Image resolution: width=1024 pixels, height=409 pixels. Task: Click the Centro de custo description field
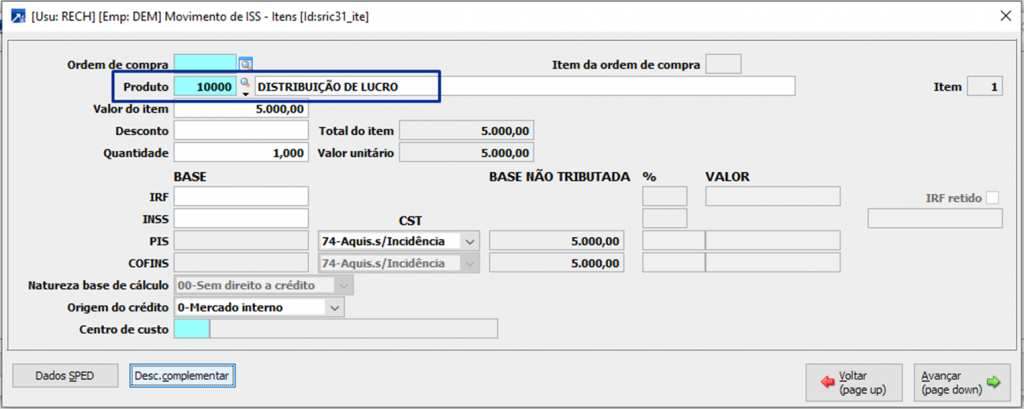tap(353, 329)
